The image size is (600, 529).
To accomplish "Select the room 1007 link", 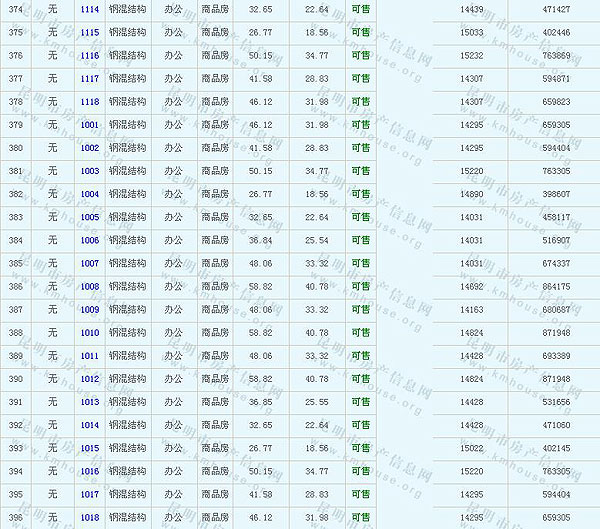I will coord(90,263).
